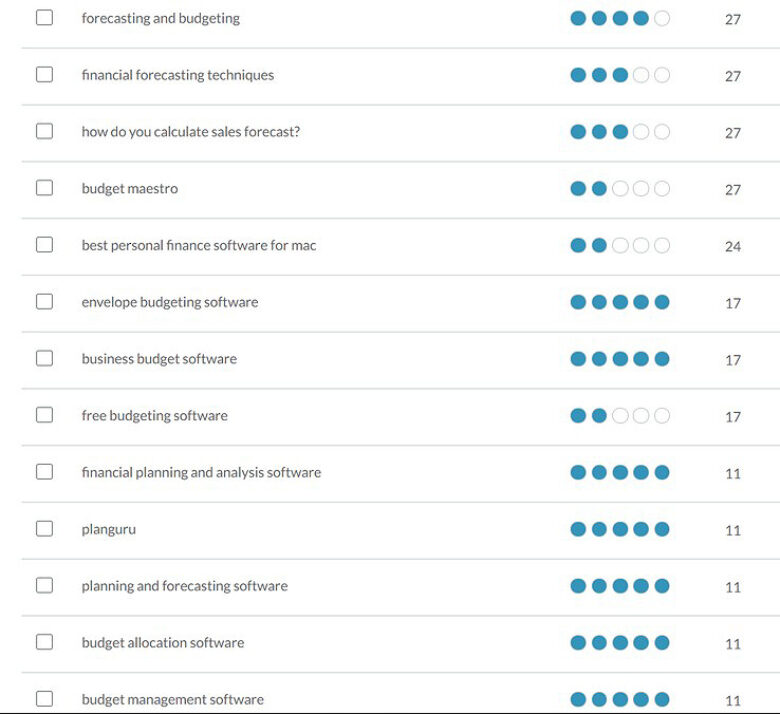Select 'best personal finance software for mac' checkbox
Viewport: 780px width, 714px height.
[44, 244]
